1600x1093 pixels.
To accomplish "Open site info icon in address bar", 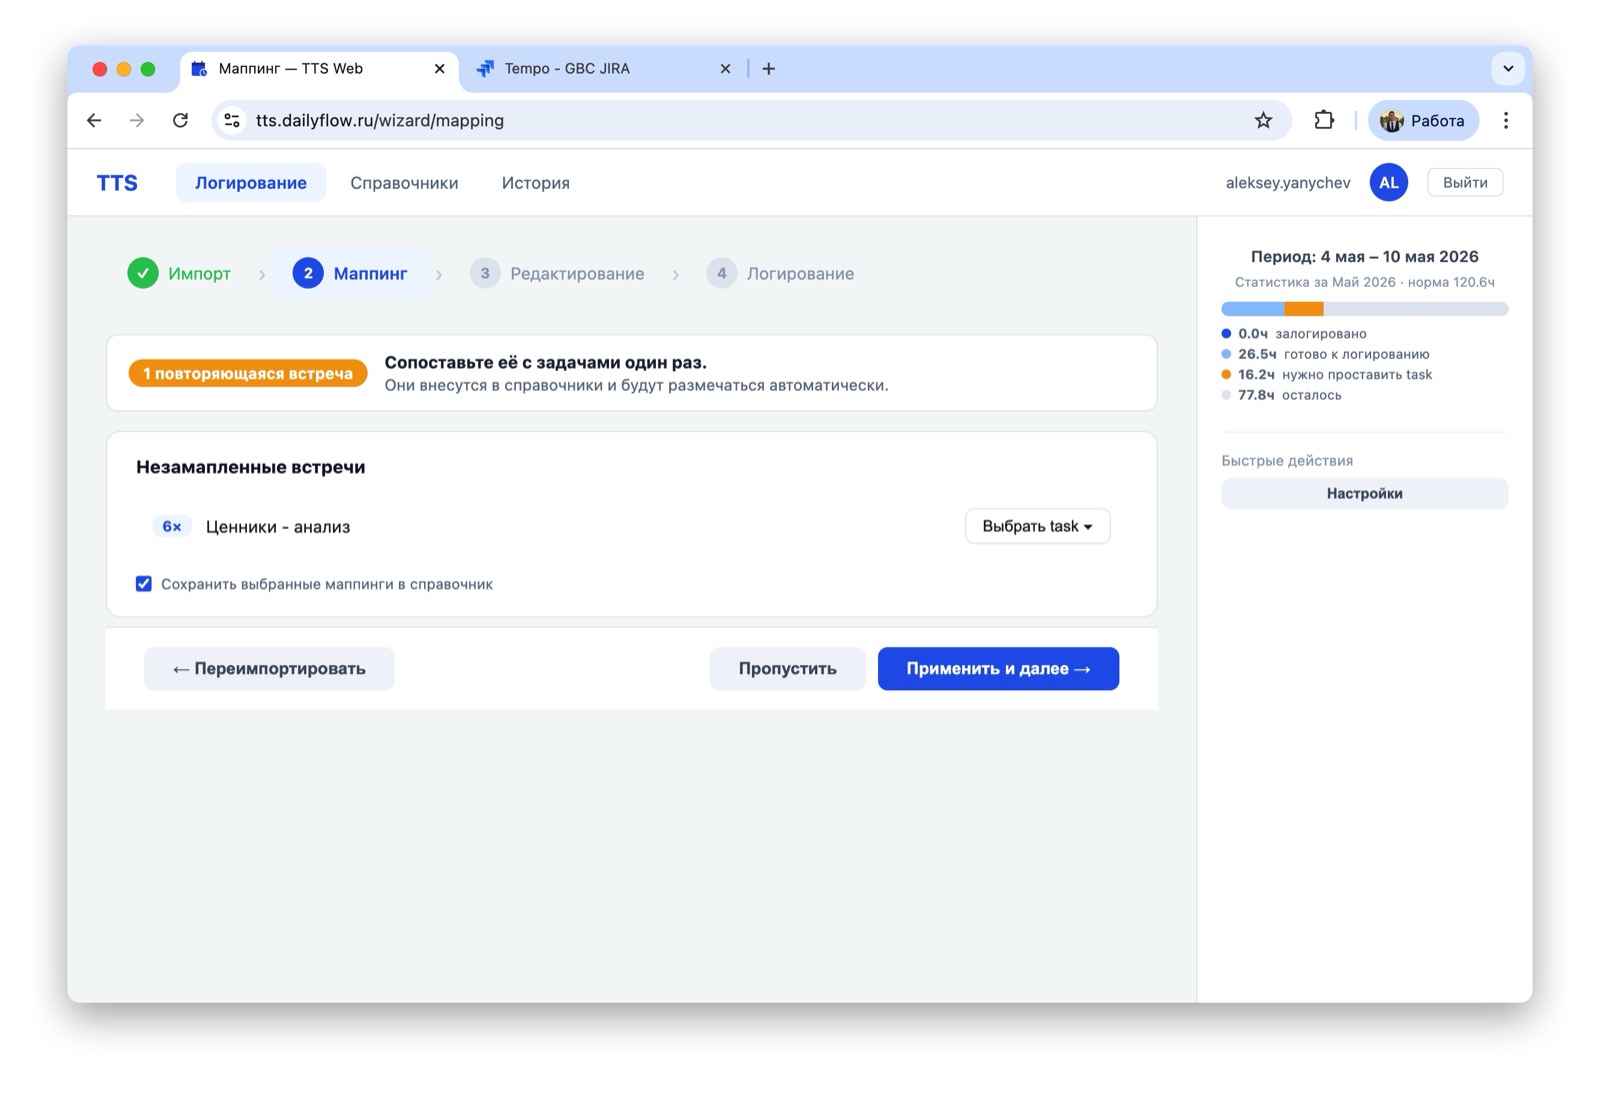I will click(x=232, y=120).
